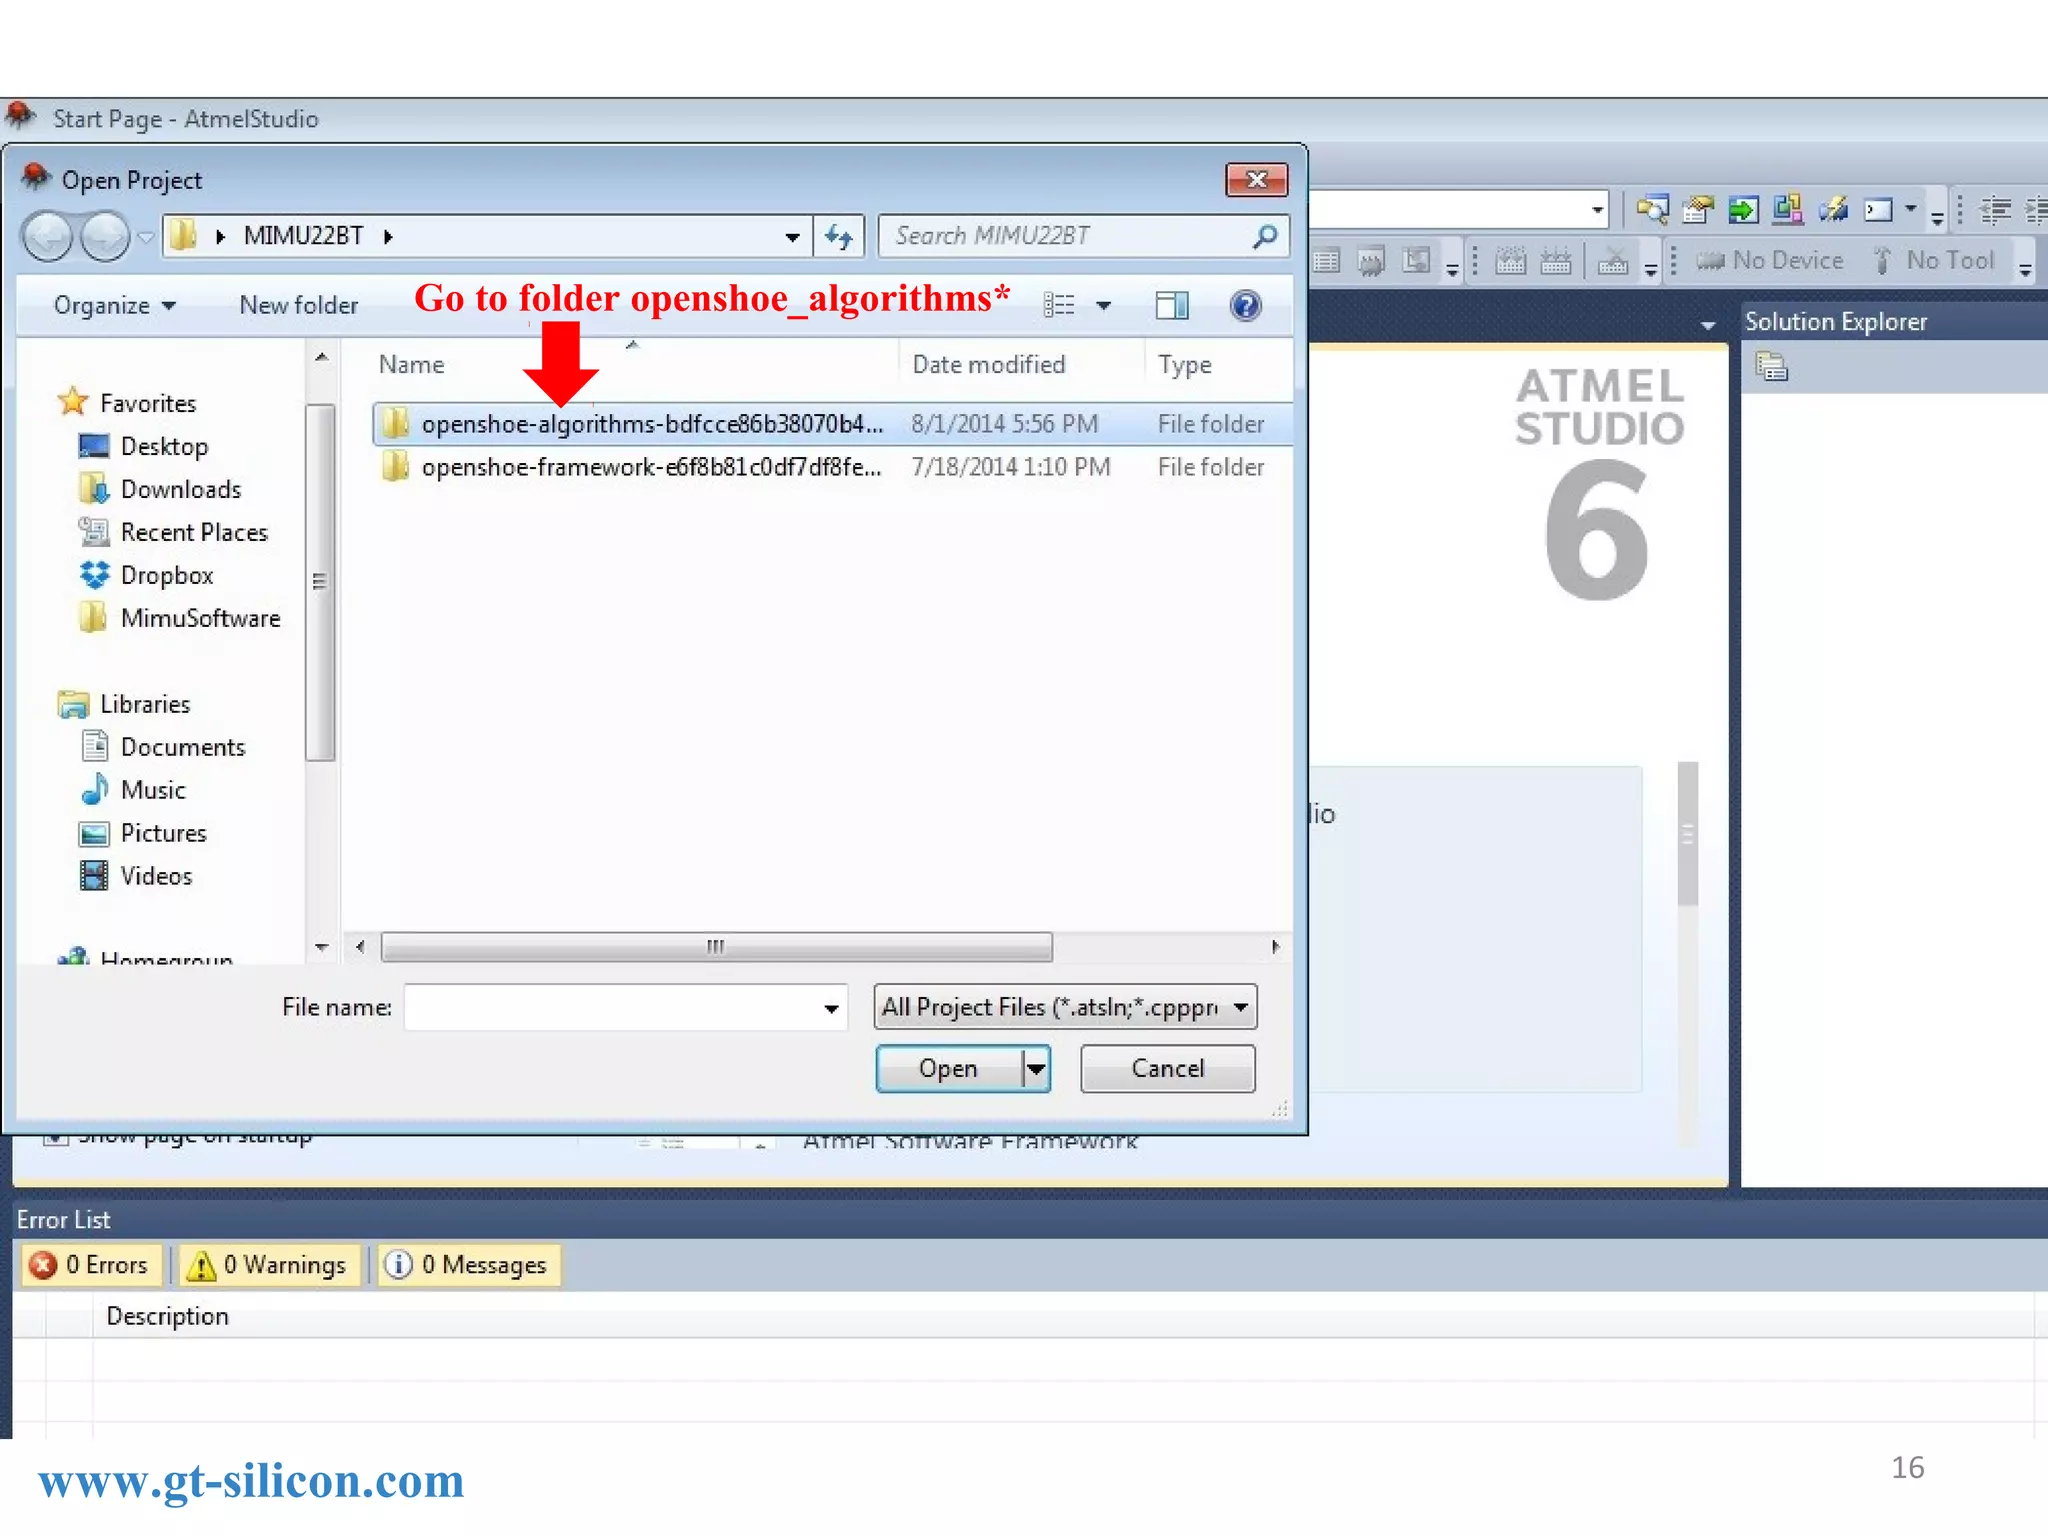Image resolution: width=2048 pixels, height=1536 pixels.
Task: Expand the Open button split arrow
Action: tap(1037, 1069)
